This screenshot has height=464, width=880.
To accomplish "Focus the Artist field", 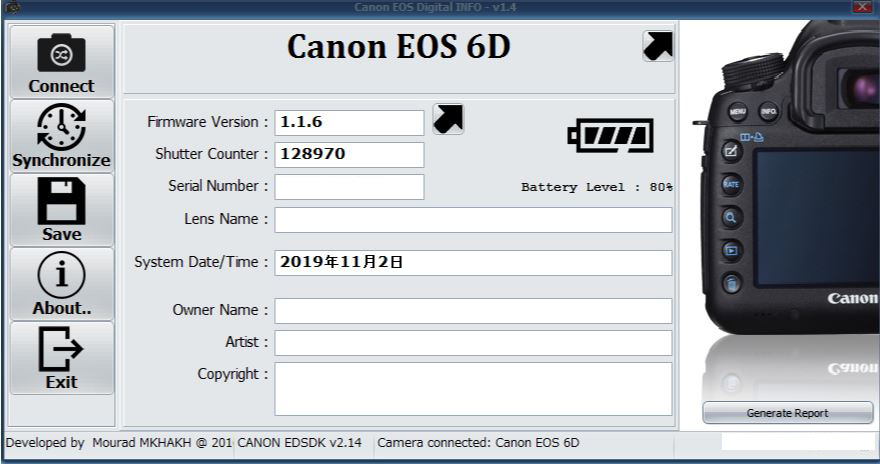I will point(473,343).
